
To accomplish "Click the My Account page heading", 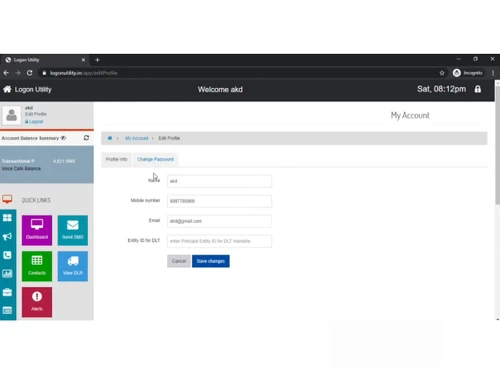I will [x=410, y=115].
